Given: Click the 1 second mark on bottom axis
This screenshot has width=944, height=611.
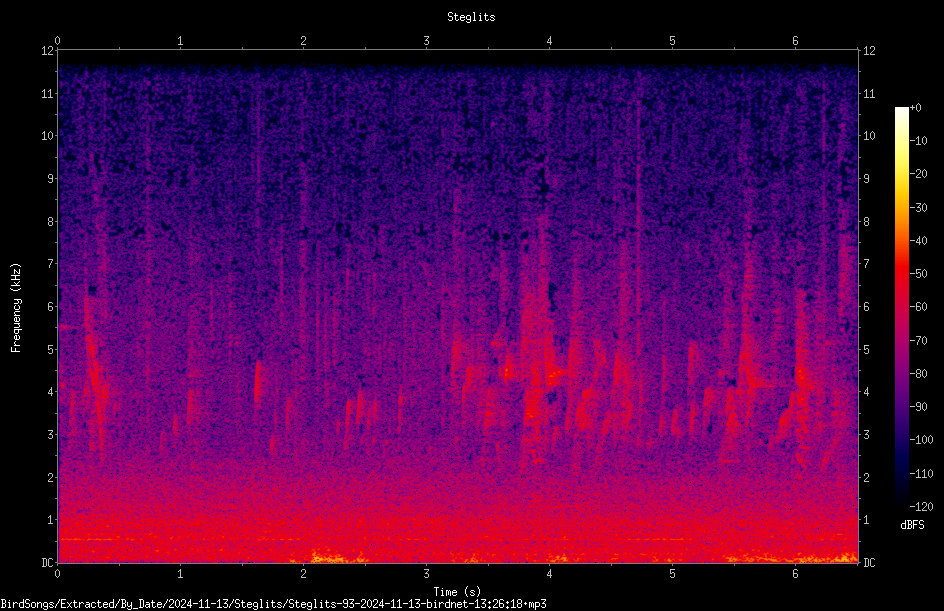Looking at the screenshot, I should (180, 574).
